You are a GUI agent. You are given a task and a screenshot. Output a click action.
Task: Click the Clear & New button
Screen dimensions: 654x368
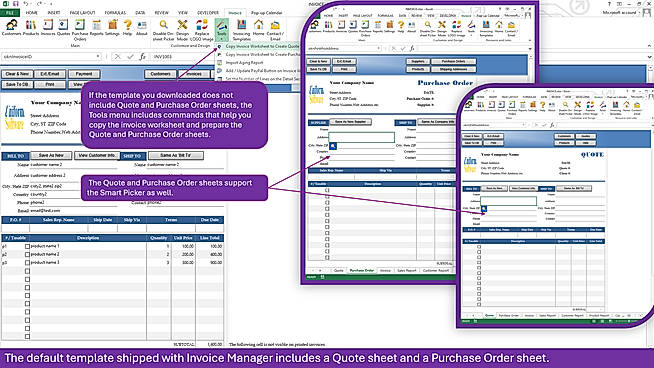[17, 74]
